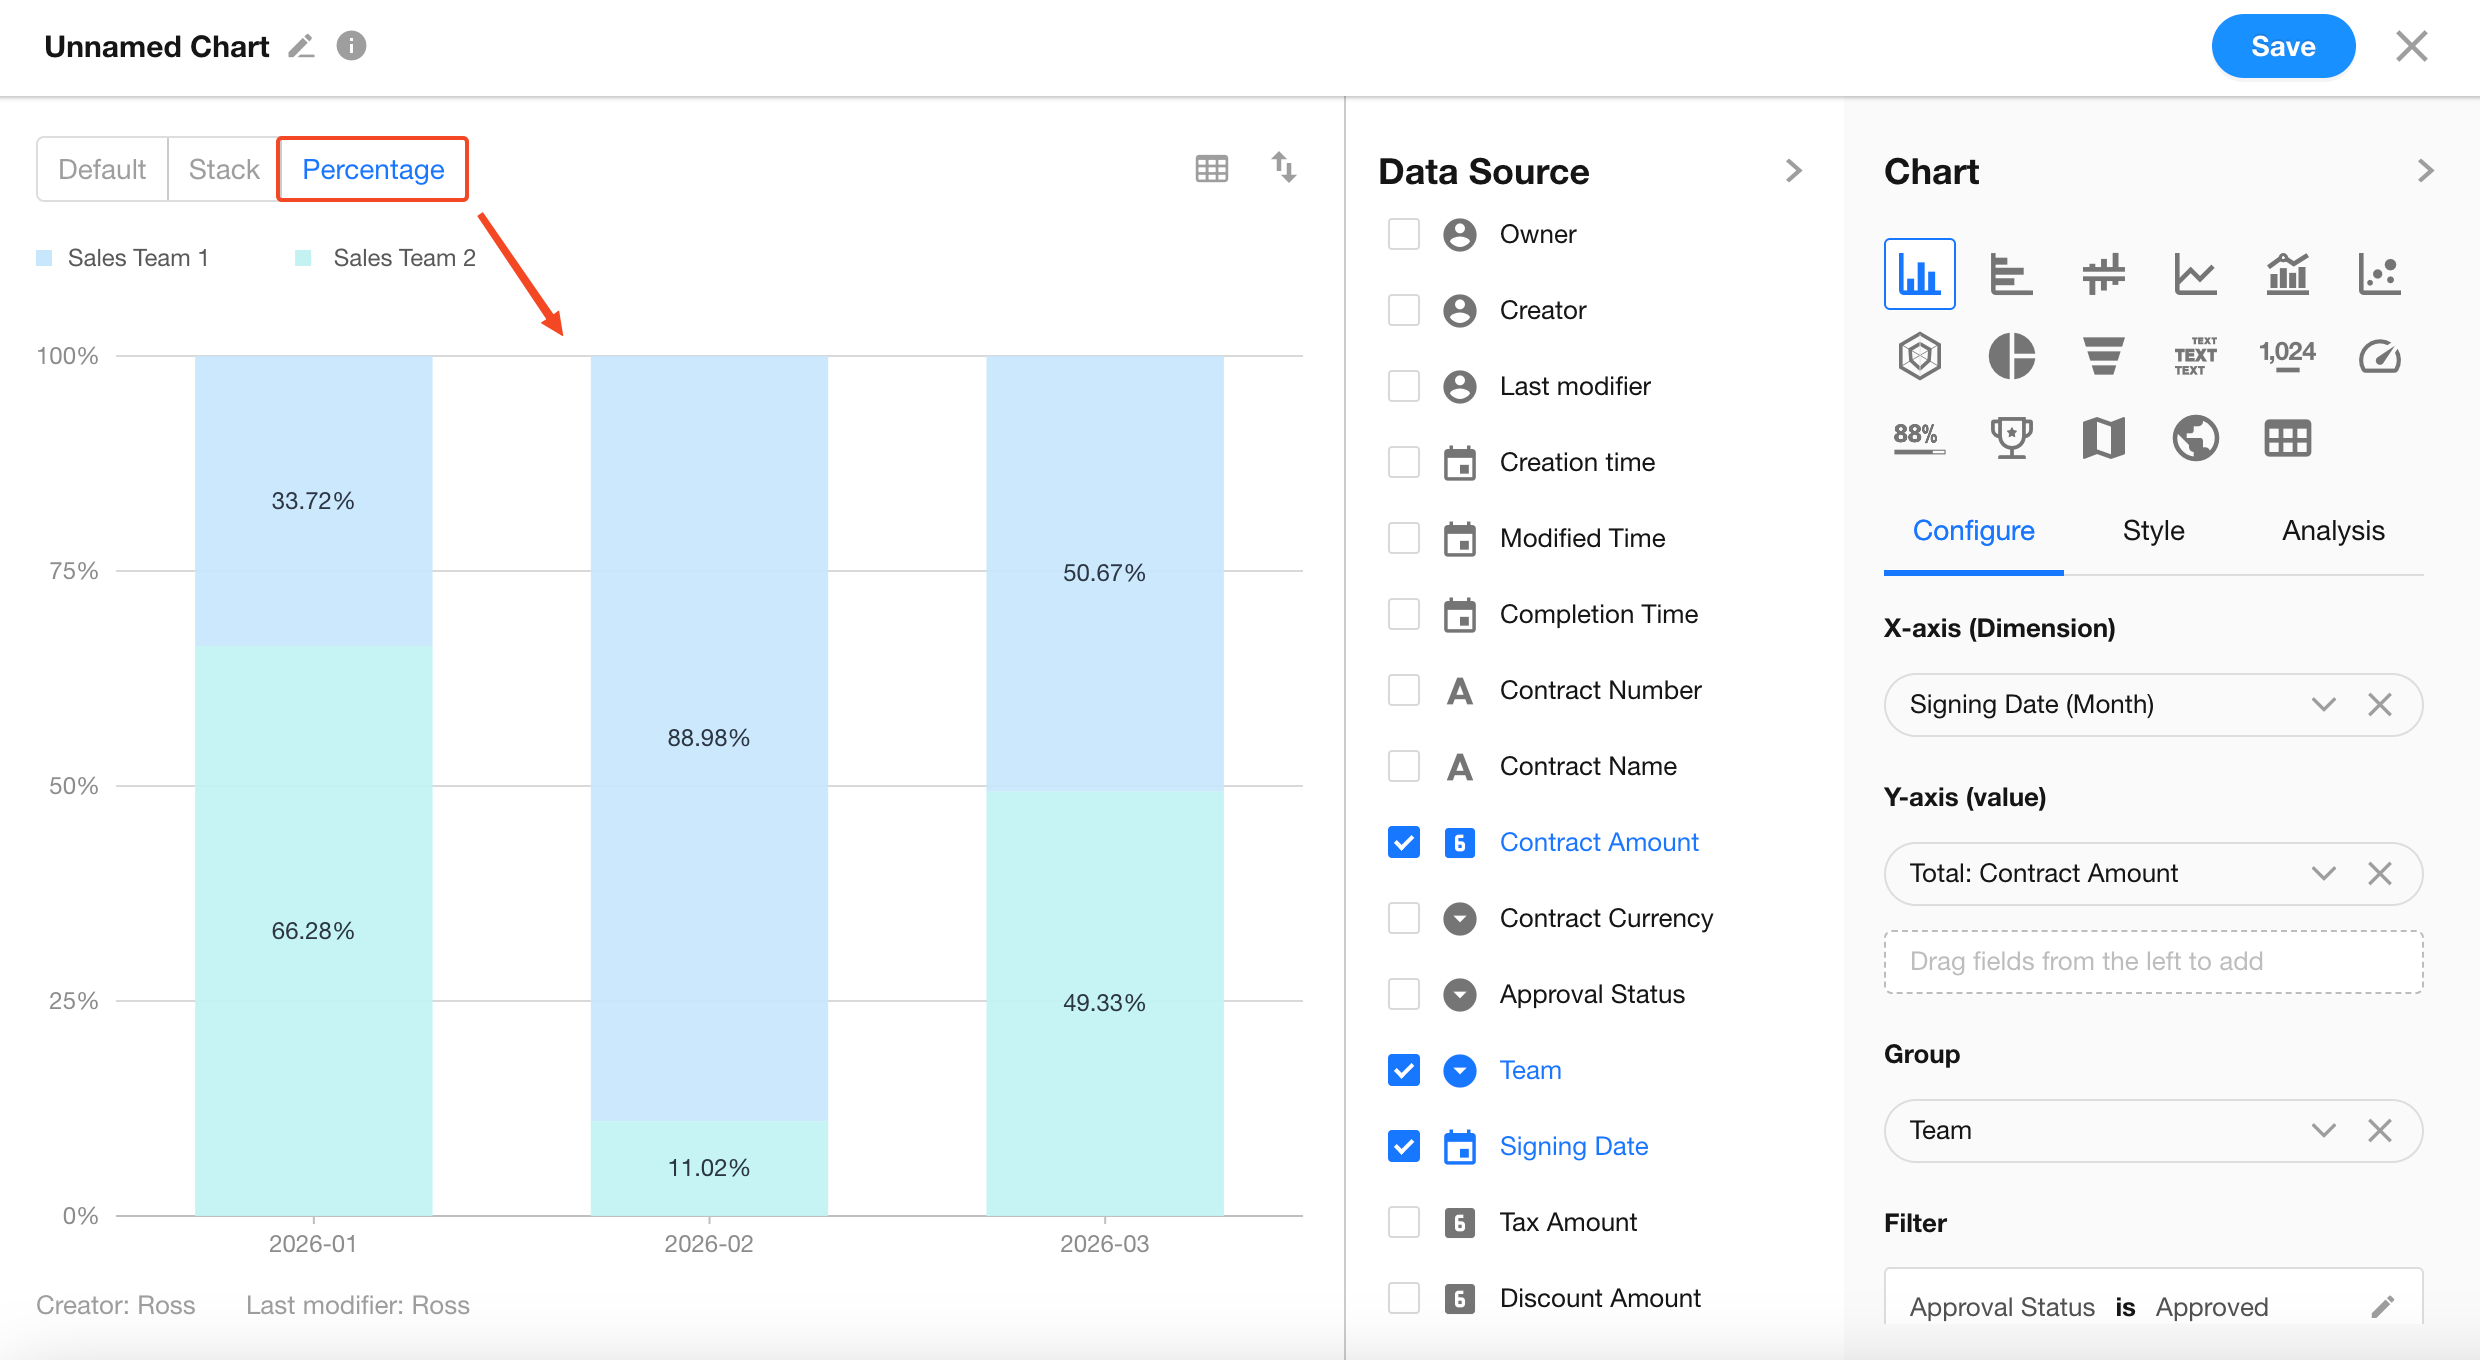The image size is (2480, 1360).
Task: Switch to the Stack display mode
Action: (223, 169)
